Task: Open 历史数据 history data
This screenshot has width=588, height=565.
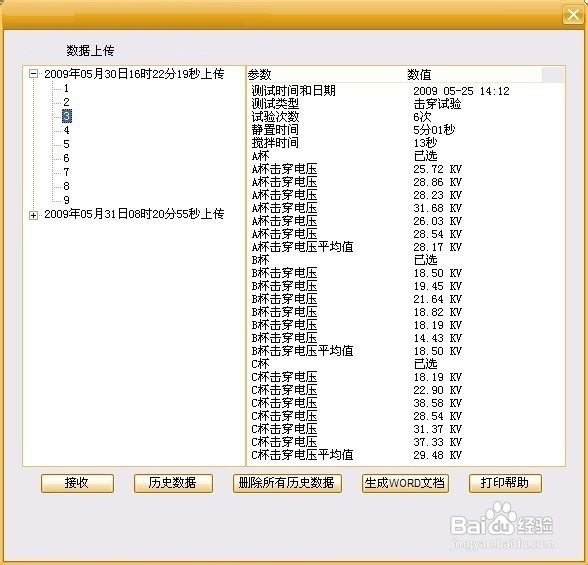Action: [x=173, y=483]
